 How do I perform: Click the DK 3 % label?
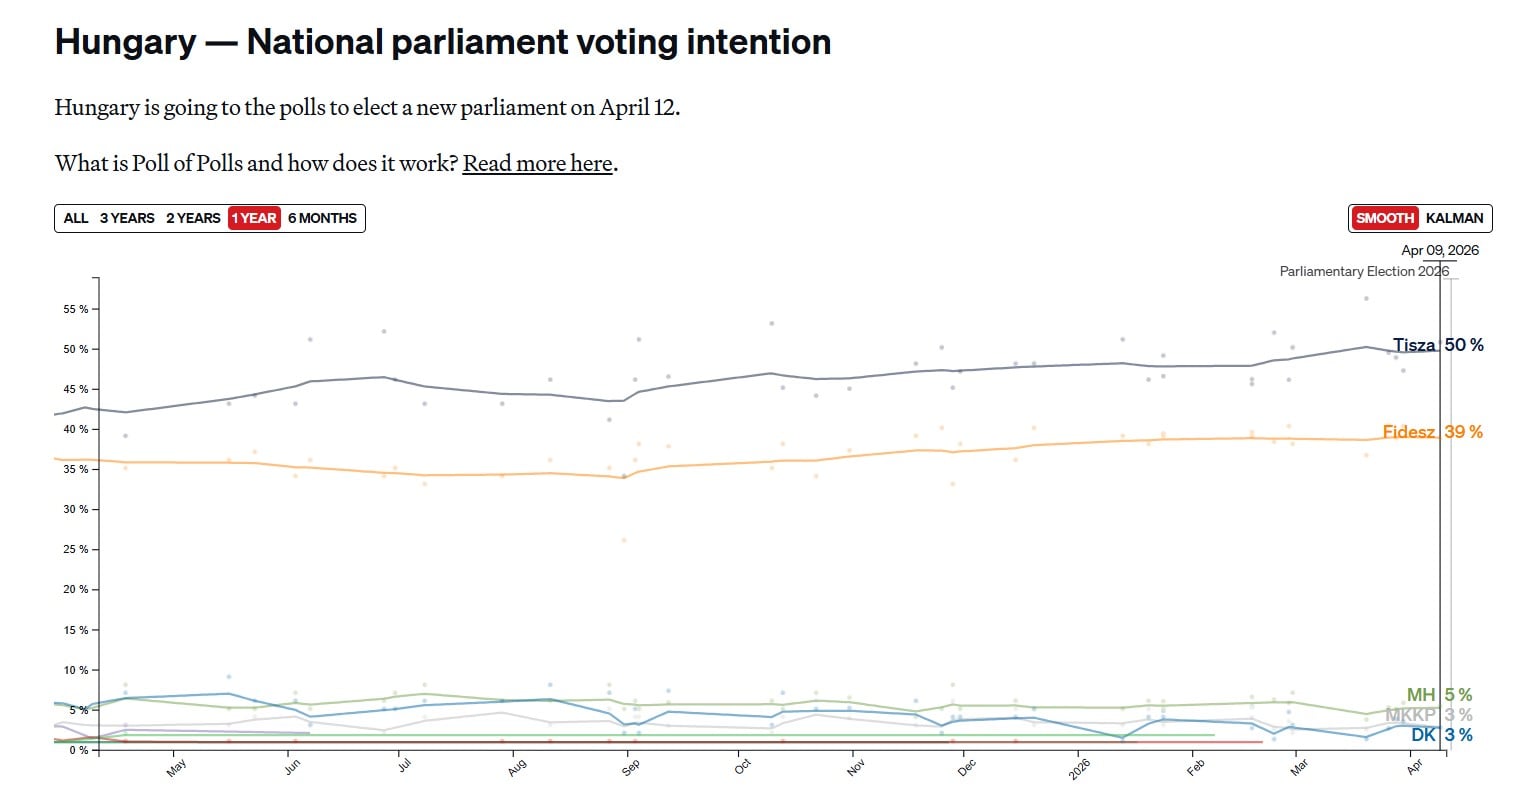1441,735
